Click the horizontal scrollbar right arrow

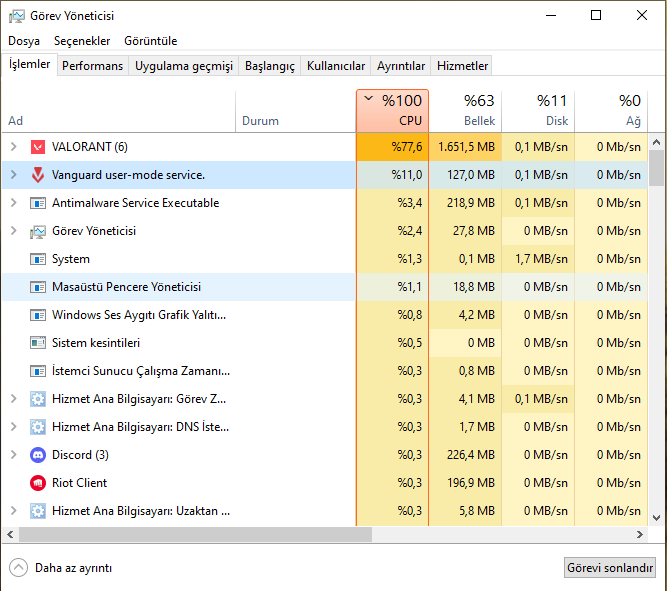639,534
